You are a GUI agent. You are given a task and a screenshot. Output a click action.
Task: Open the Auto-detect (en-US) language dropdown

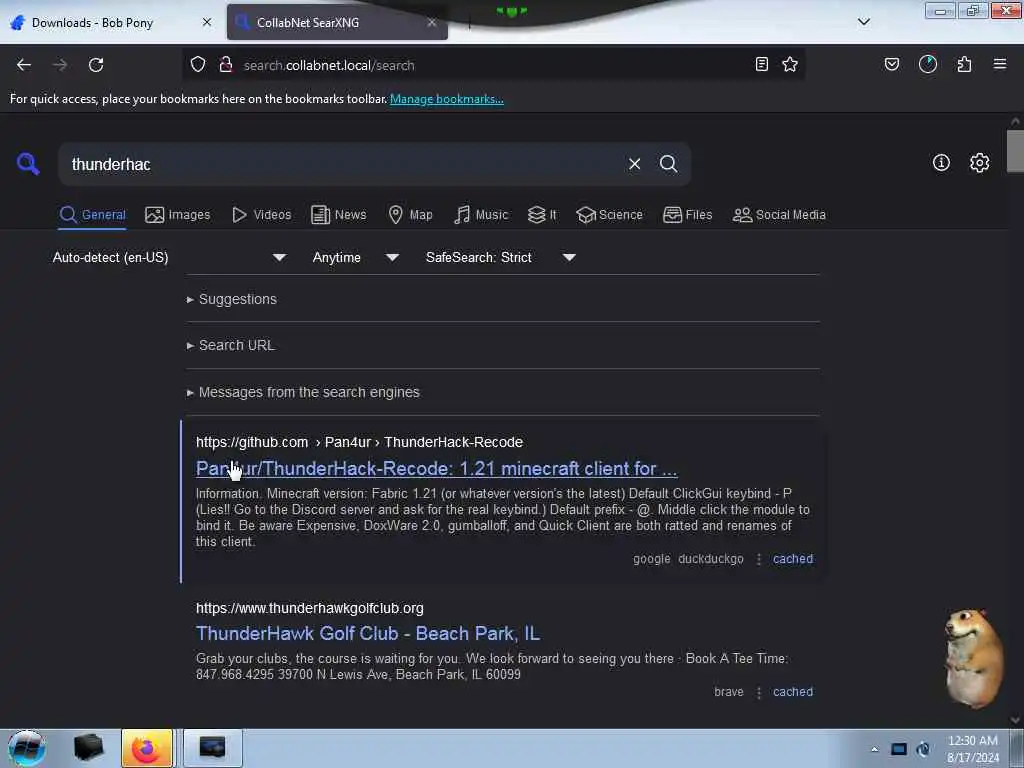click(x=169, y=257)
